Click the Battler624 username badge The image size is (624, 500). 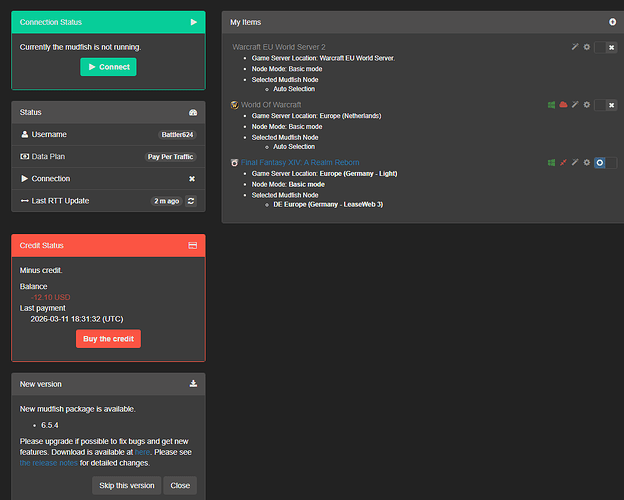click(x=177, y=135)
